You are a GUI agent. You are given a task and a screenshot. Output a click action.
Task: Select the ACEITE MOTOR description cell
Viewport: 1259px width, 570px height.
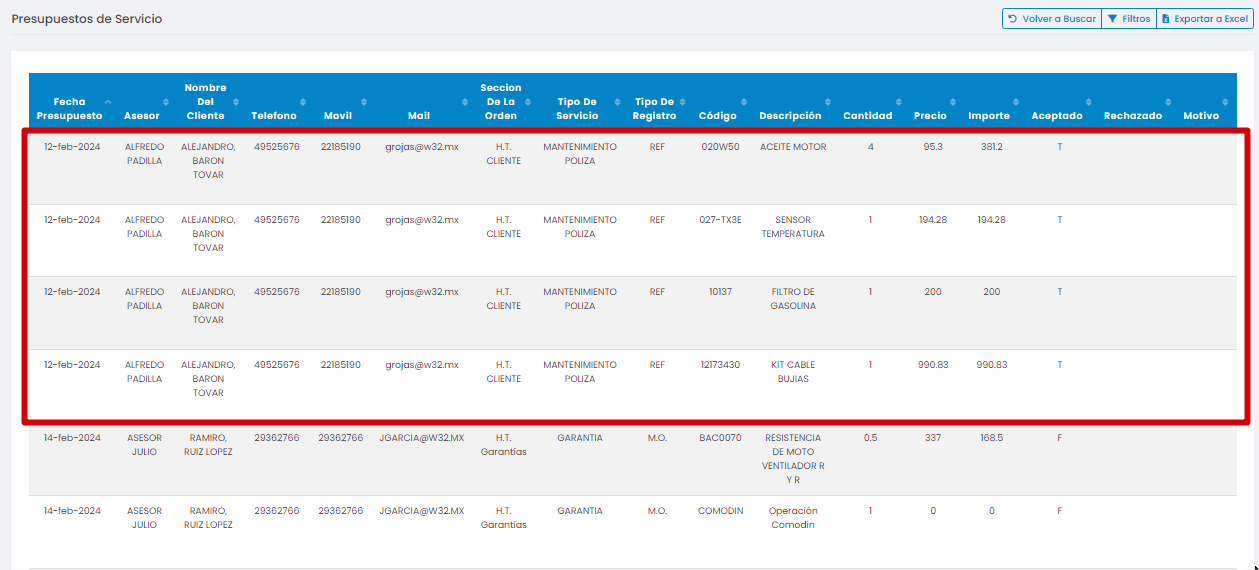tap(793, 147)
